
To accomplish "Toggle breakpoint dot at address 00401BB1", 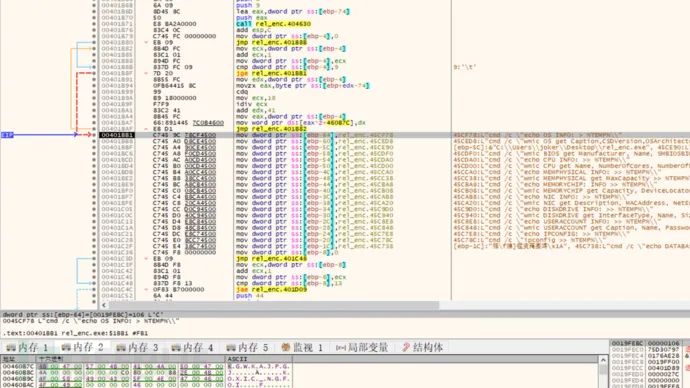I will click(x=94, y=135).
